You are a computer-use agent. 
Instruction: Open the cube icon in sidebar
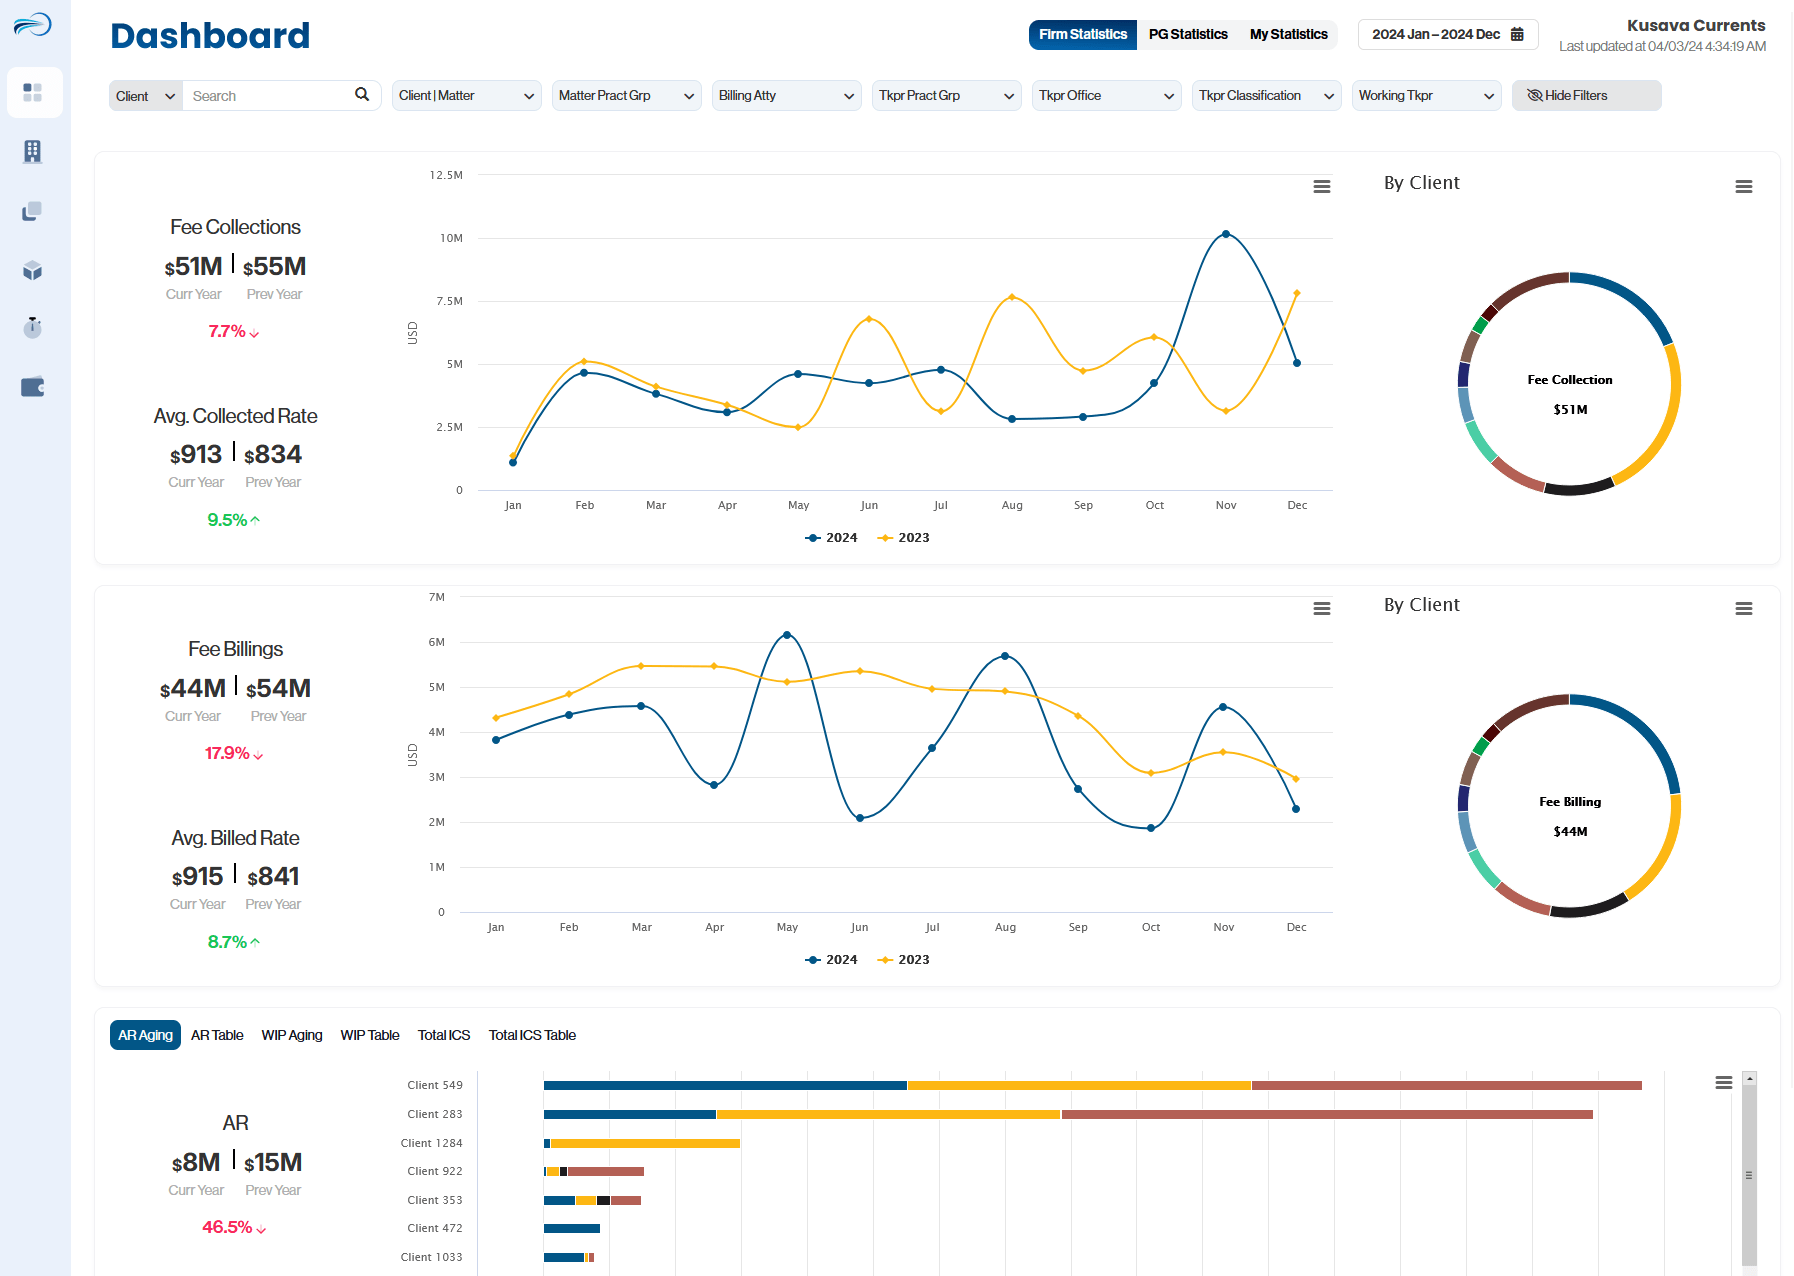(x=33, y=270)
